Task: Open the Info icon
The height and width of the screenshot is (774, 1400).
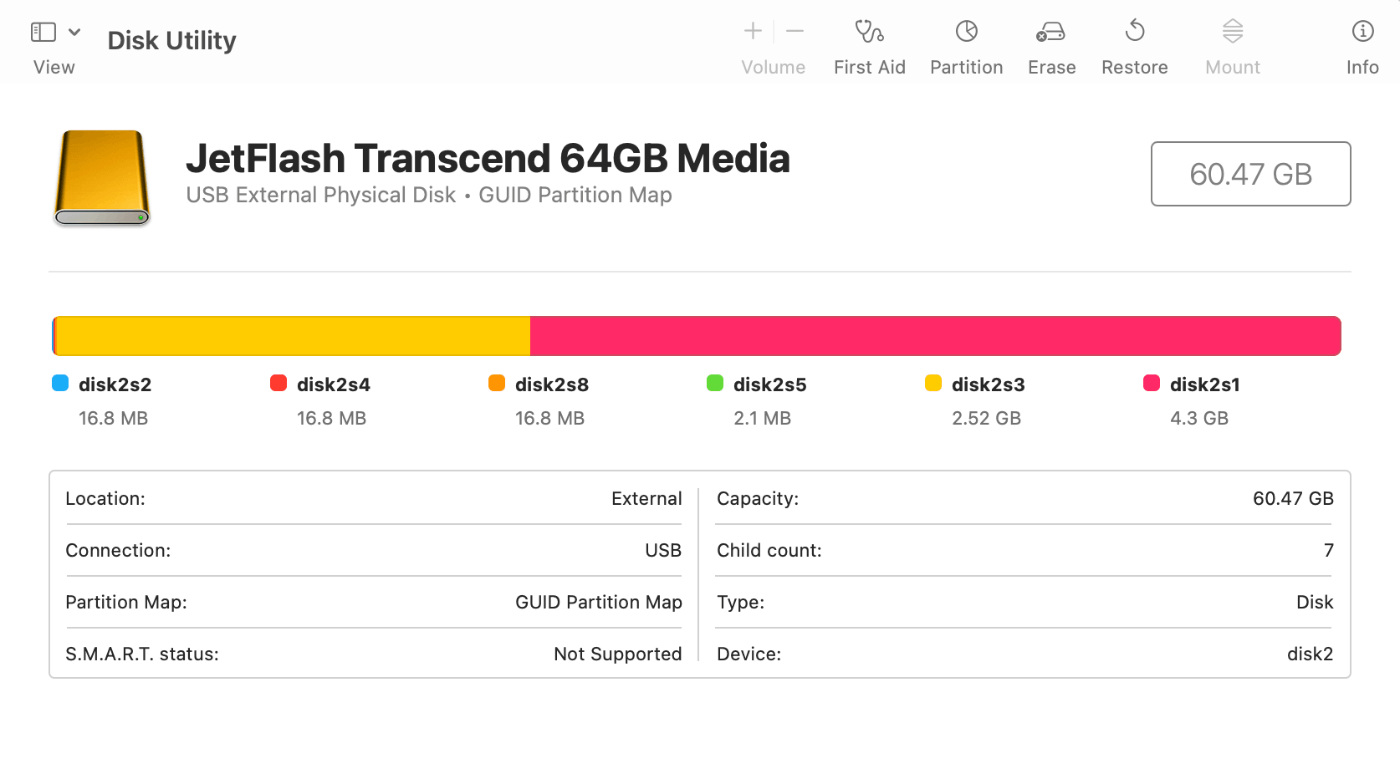Action: 1362,32
